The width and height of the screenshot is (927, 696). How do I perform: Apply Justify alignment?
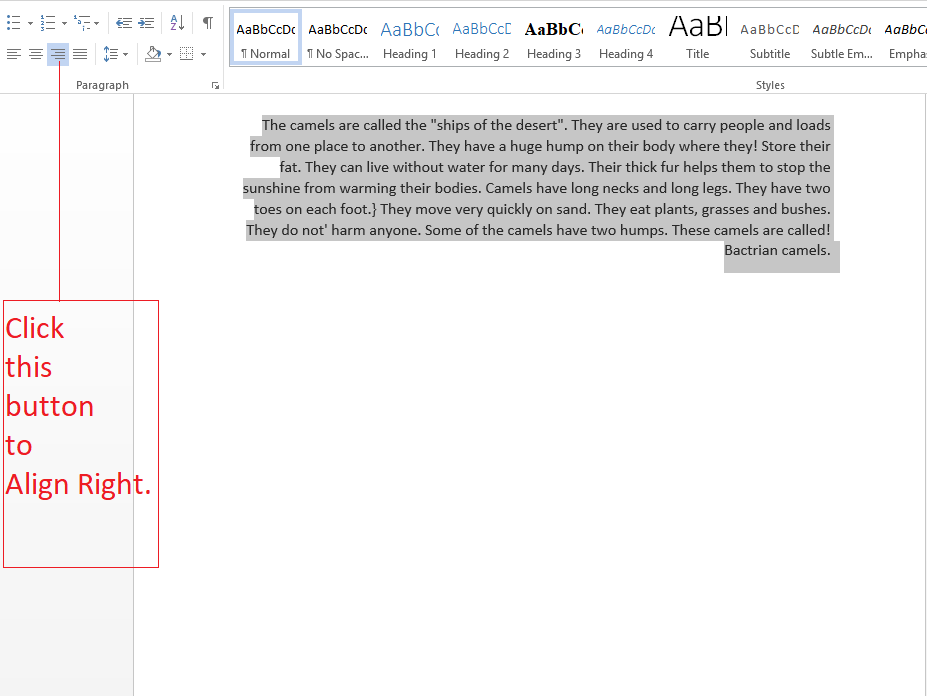click(x=80, y=54)
